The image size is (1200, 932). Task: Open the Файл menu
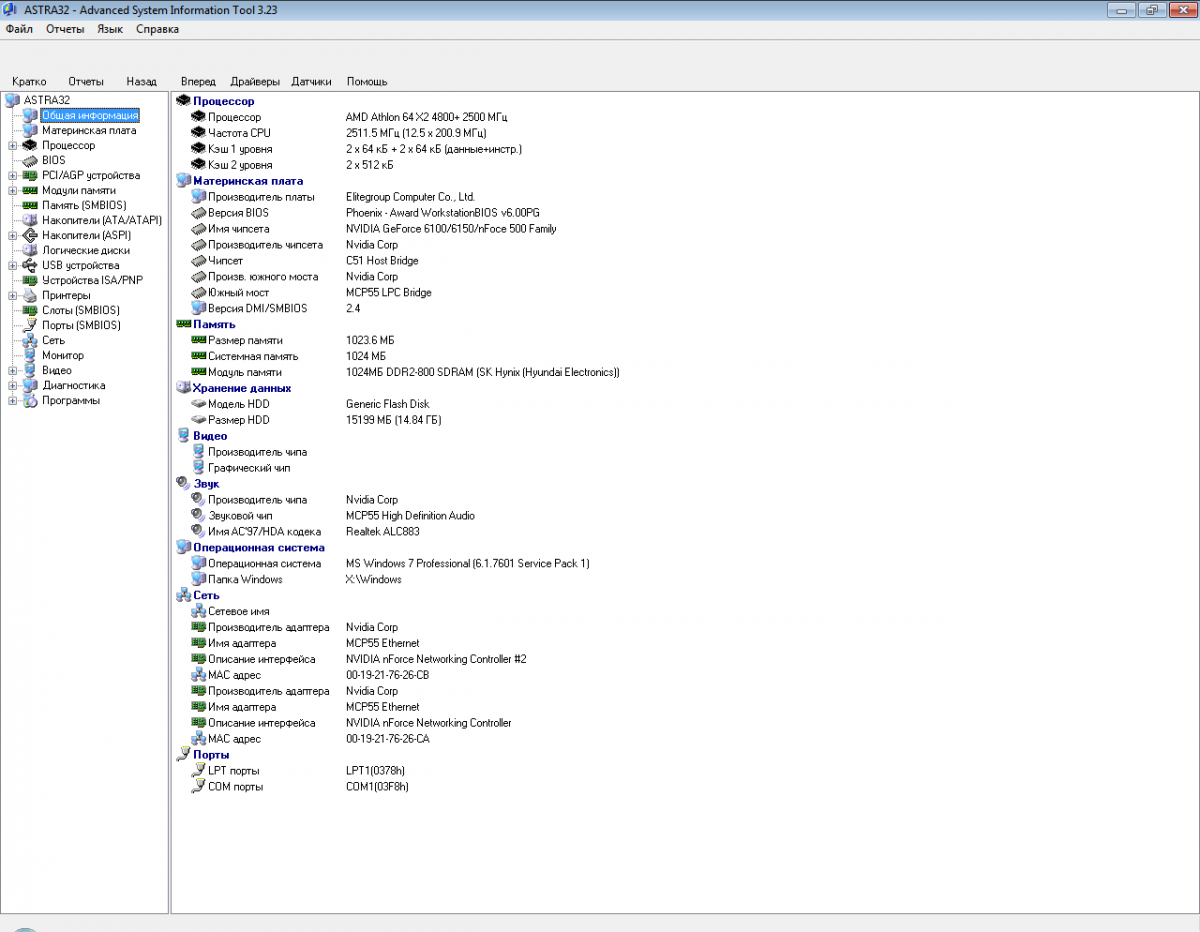[19, 29]
